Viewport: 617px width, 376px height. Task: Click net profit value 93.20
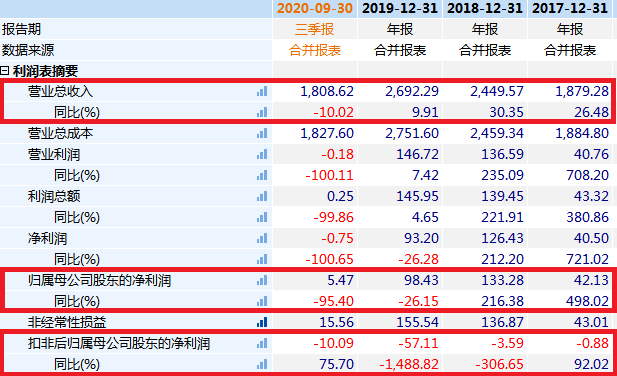click(x=421, y=238)
